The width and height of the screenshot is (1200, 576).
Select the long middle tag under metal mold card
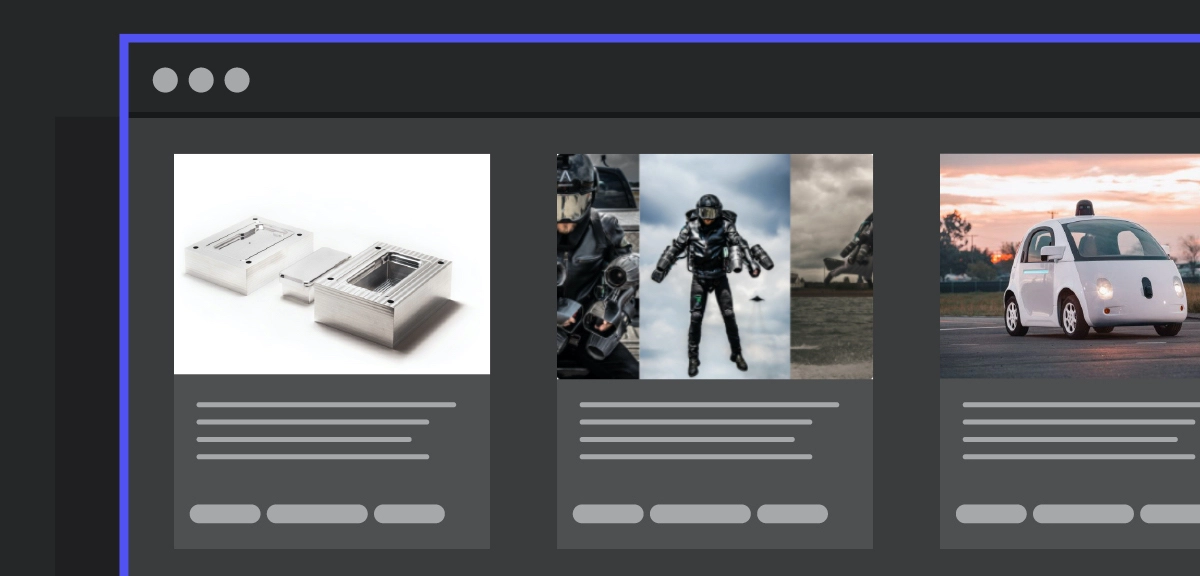point(317,514)
